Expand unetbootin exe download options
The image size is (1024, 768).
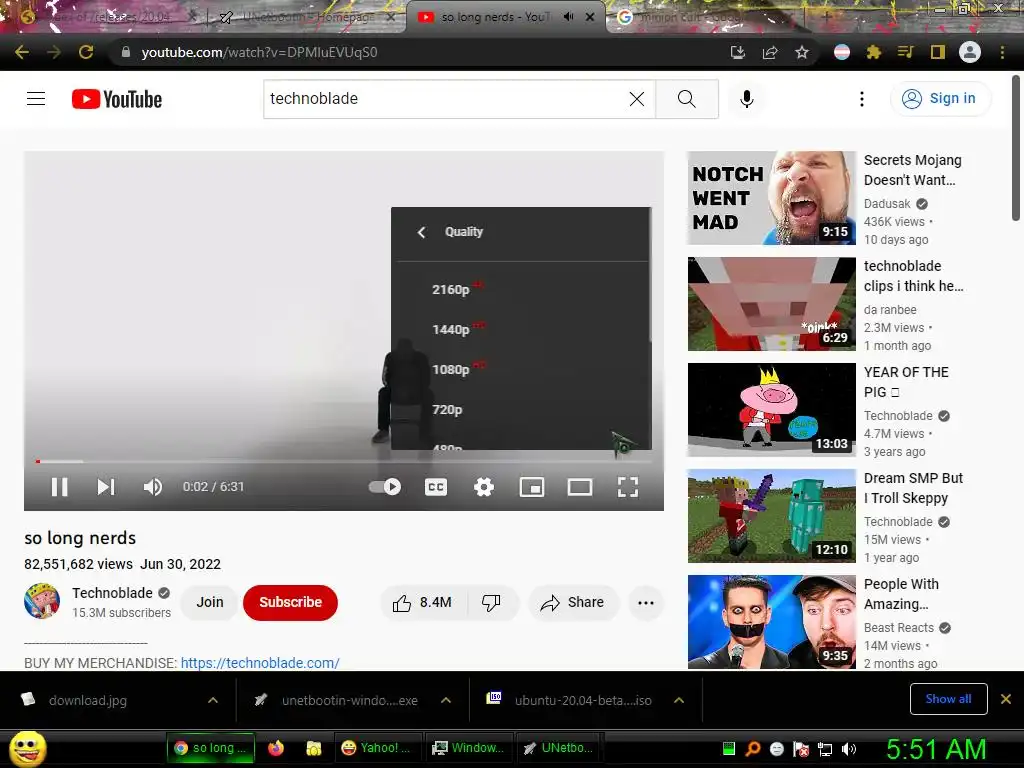coord(446,700)
